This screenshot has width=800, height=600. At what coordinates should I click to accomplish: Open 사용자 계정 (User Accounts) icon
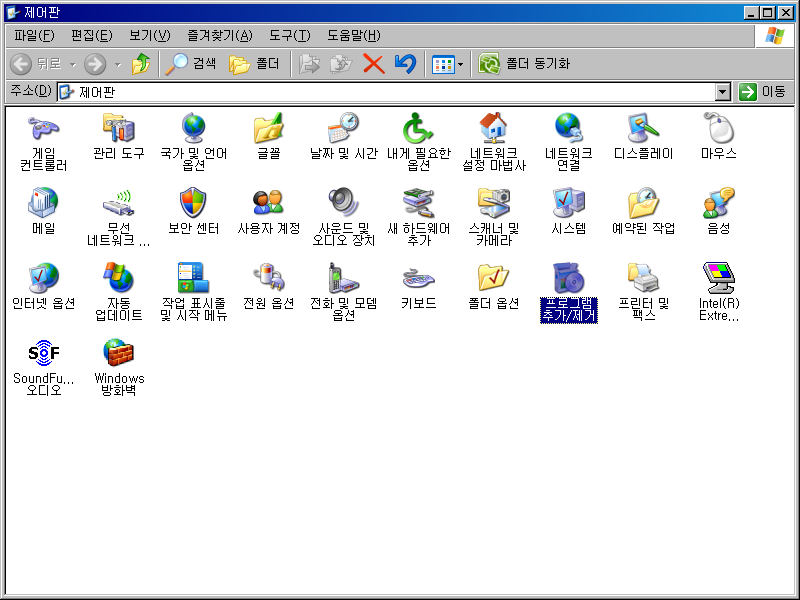click(x=268, y=203)
